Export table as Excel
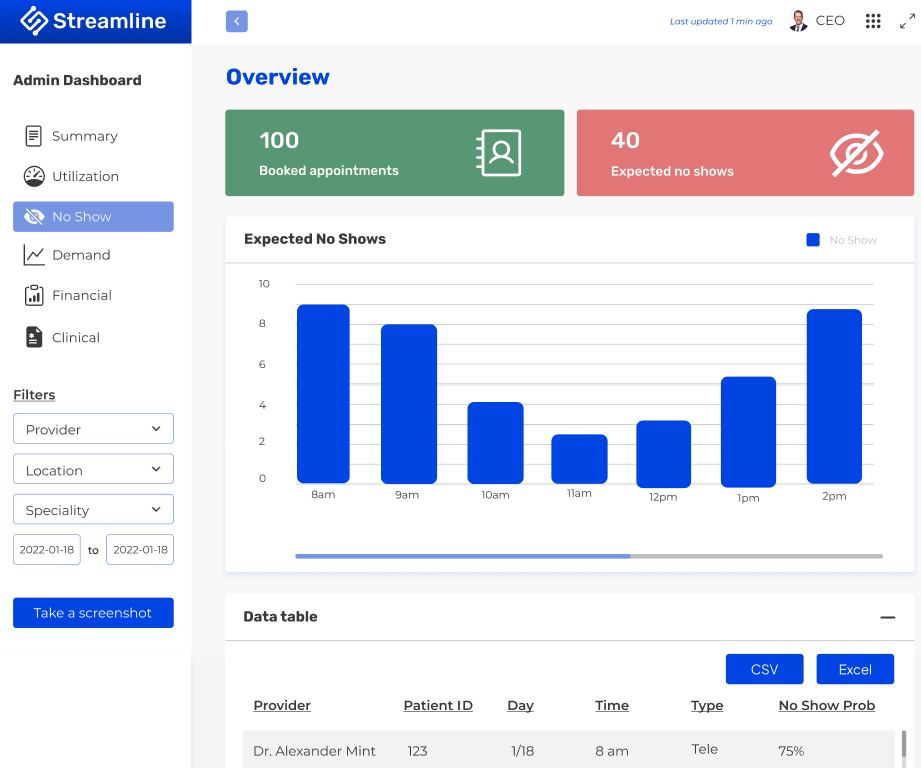Viewport: 921px width, 768px height. [855, 669]
